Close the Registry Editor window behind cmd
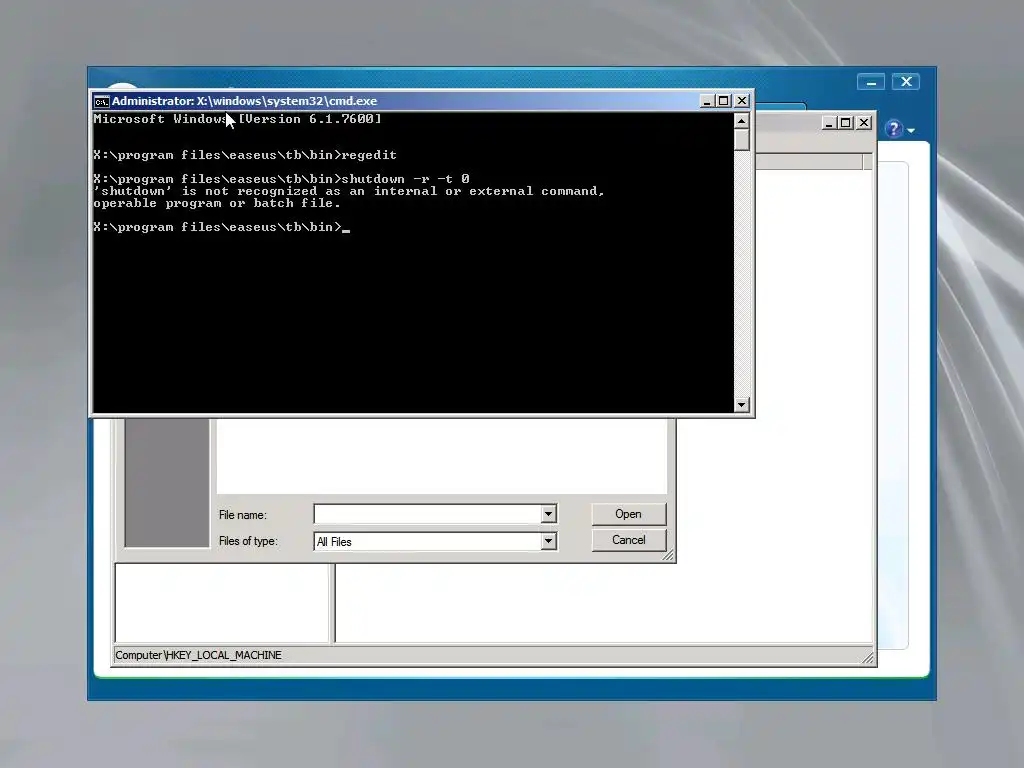This screenshot has height=768, width=1024. [864, 123]
